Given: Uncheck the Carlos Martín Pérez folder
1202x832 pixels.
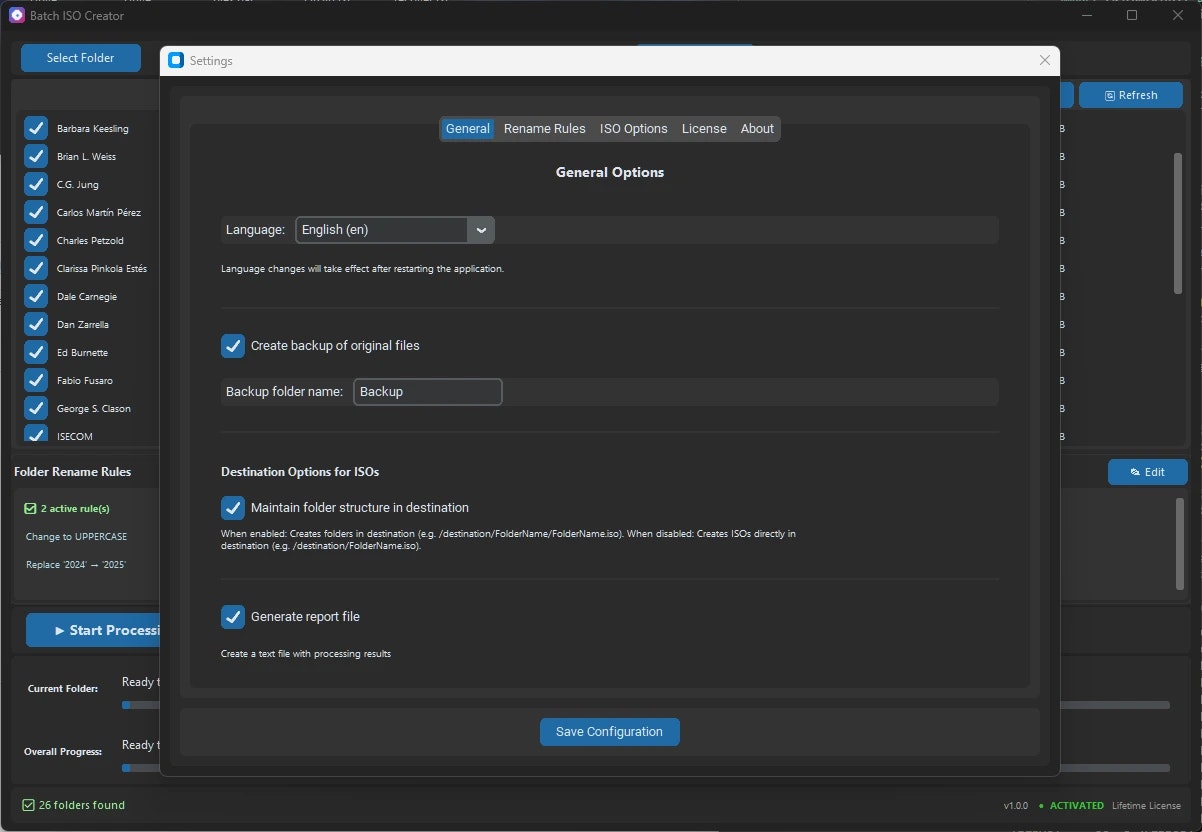Looking at the screenshot, I should [x=36, y=213].
